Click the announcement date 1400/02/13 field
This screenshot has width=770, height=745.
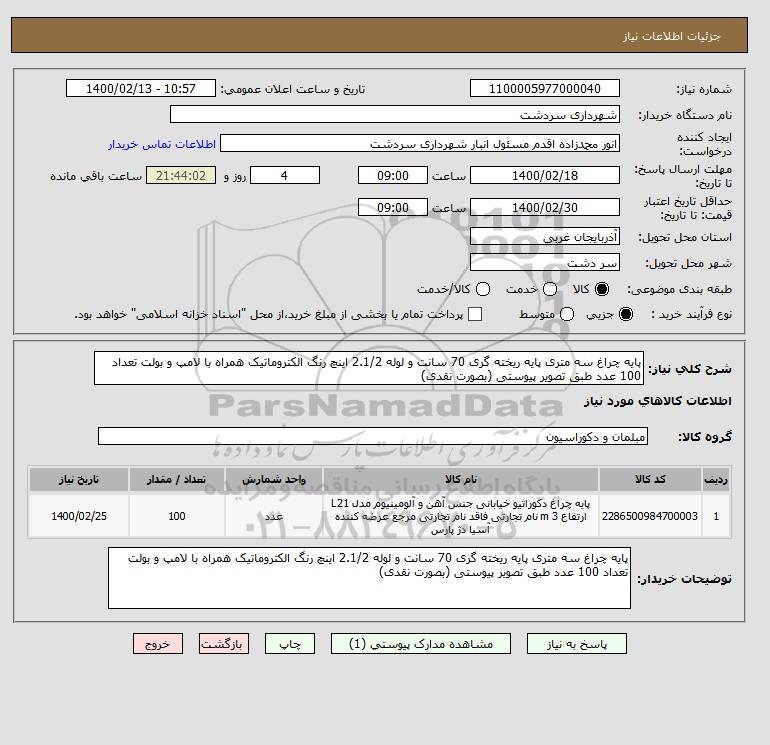(x=141, y=88)
